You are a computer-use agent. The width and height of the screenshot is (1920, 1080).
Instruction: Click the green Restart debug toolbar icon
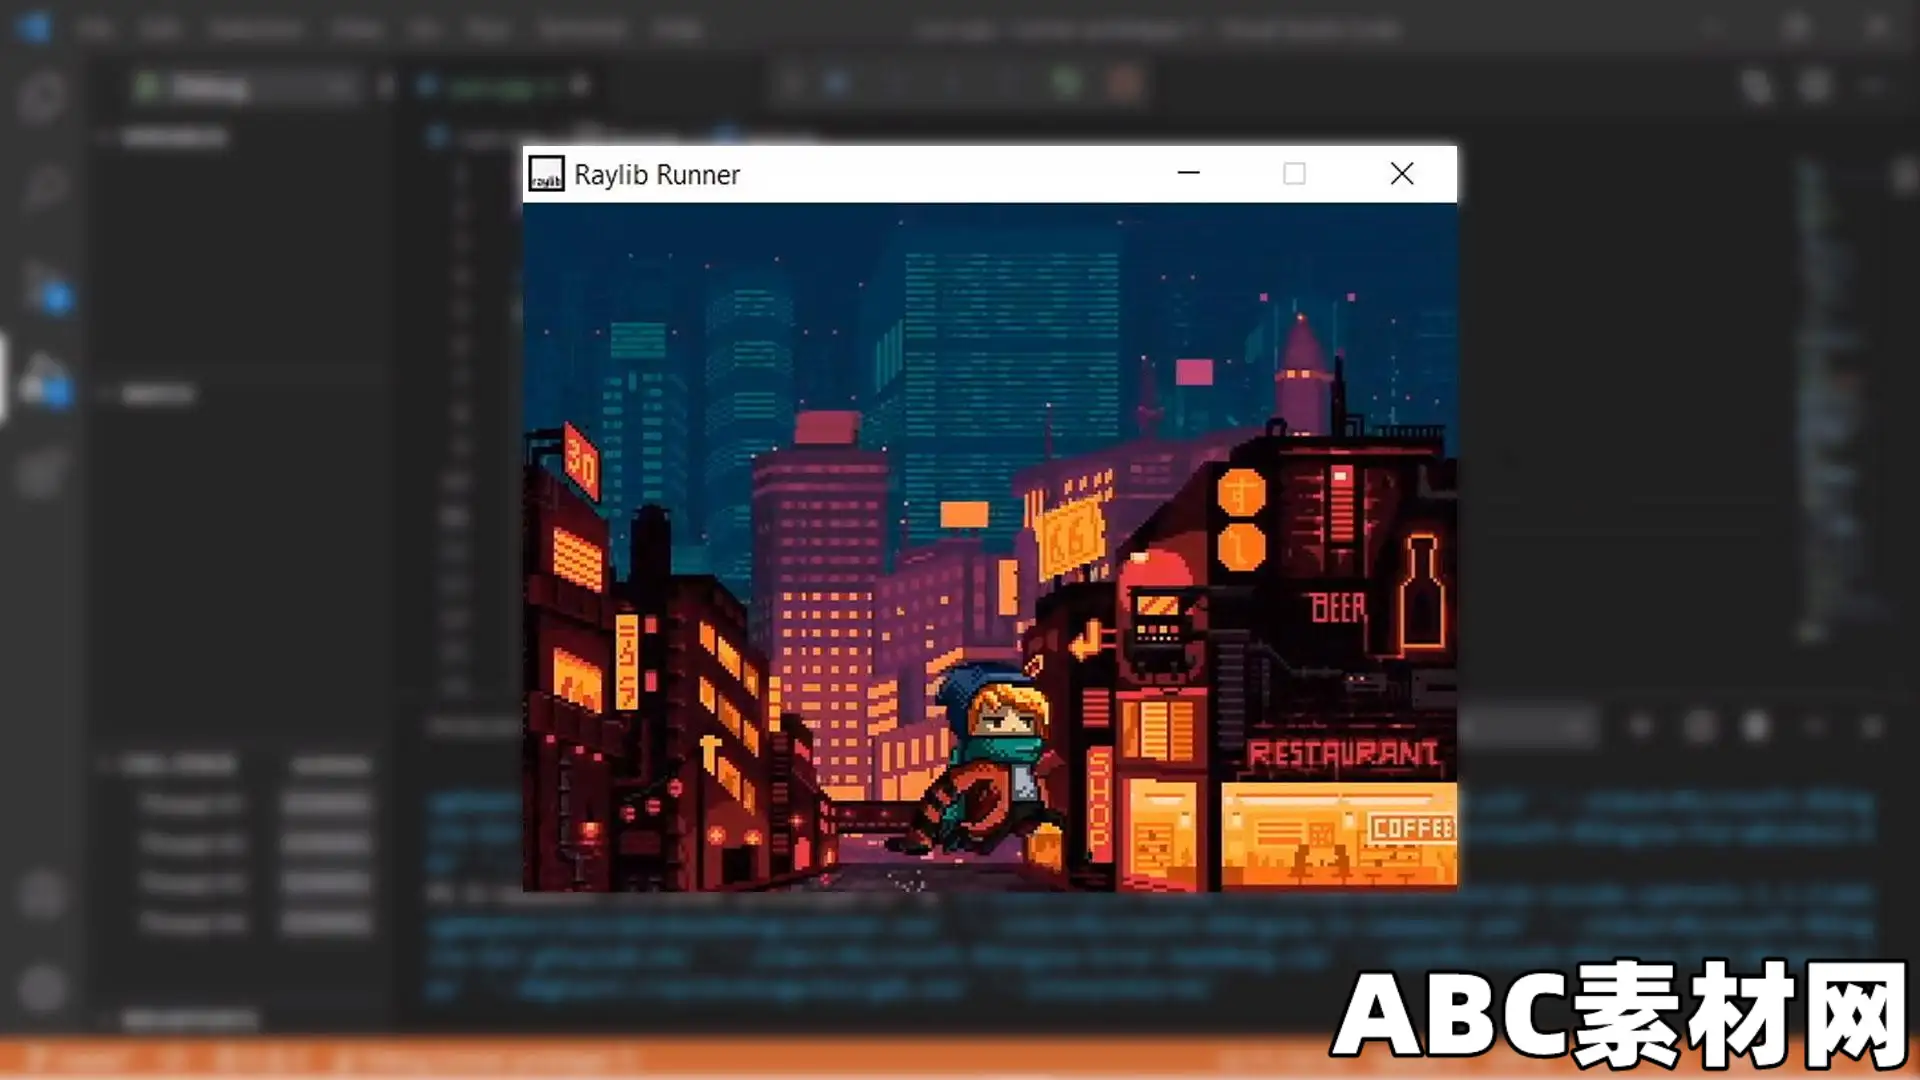pyautogui.click(x=1066, y=84)
